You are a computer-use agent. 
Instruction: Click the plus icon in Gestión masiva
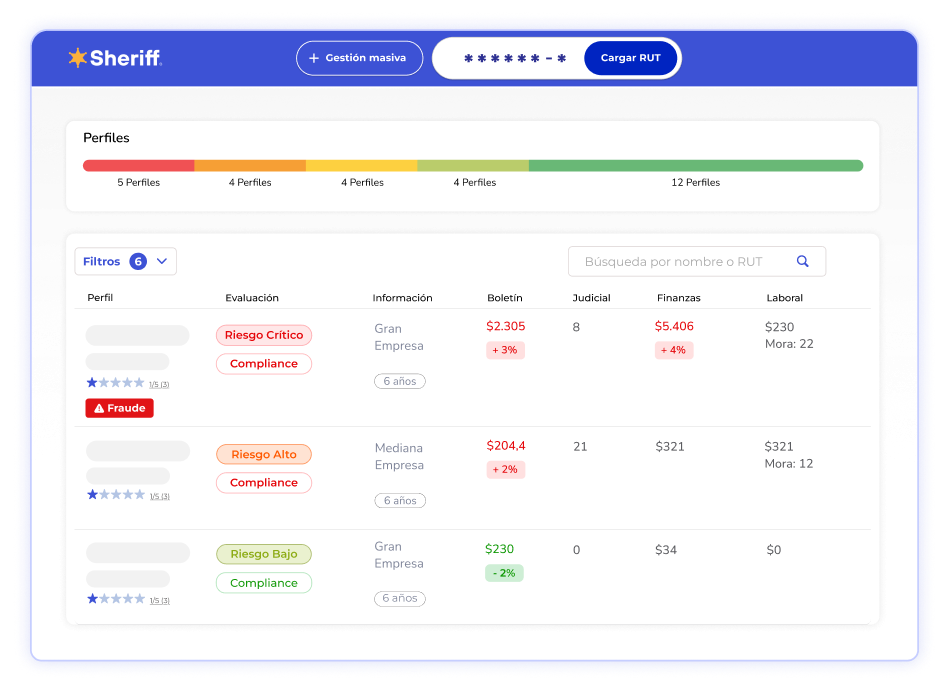[x=313, y=58]
